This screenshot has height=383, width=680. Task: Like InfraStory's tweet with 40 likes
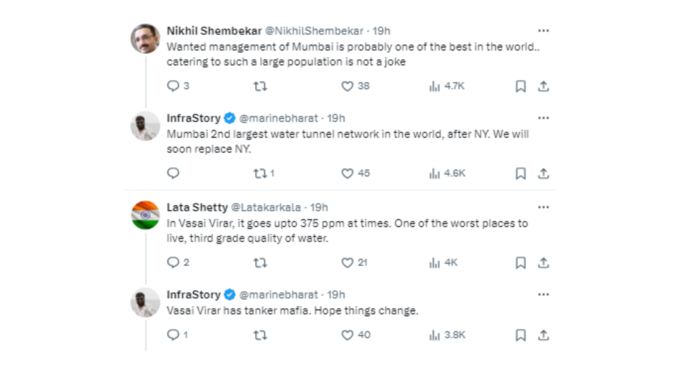point(347,335)
